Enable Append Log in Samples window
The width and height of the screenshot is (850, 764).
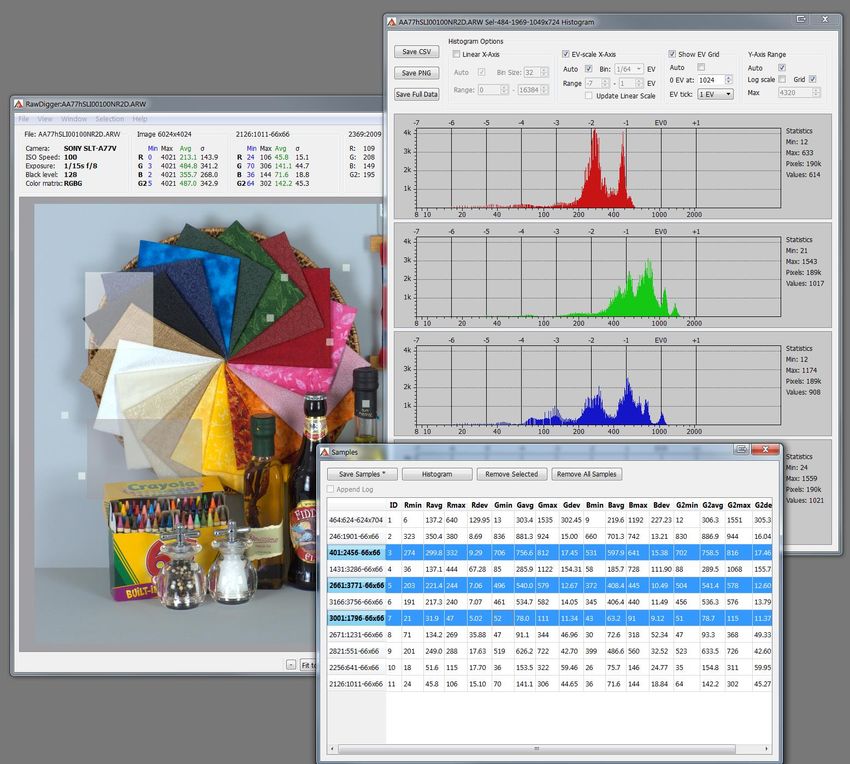pyautogui.click(x=331, y=489)
